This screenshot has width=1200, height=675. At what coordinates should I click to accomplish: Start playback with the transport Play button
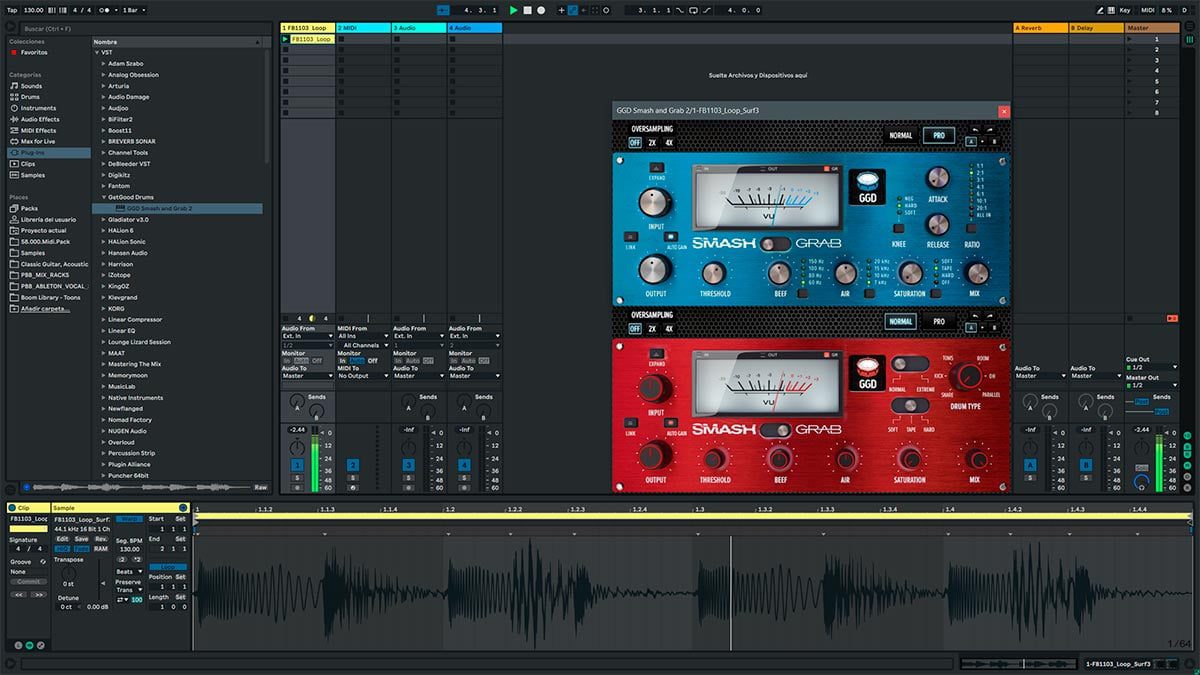[514, 10]
